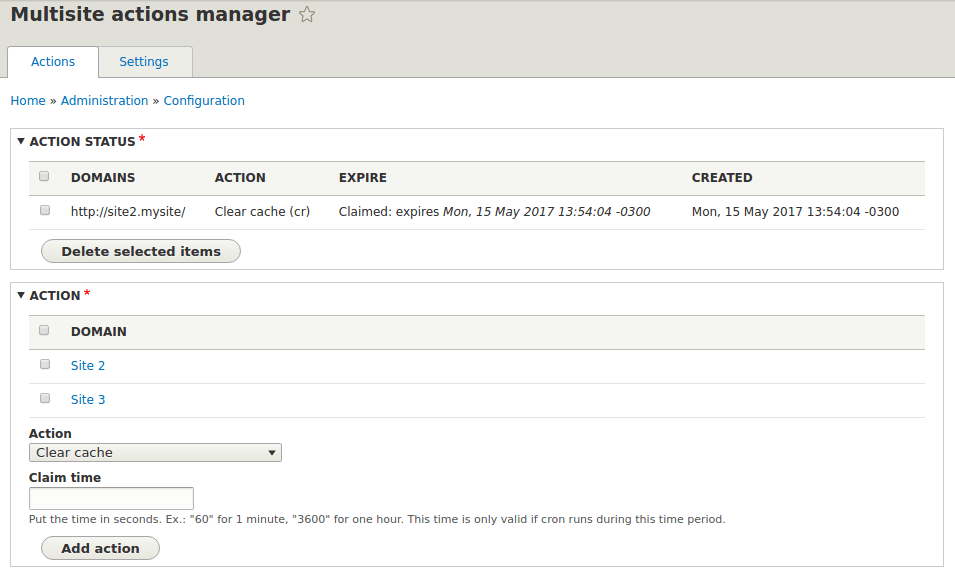Click the DOMAIN column header in Action table
955x577 pixels.
99,331
